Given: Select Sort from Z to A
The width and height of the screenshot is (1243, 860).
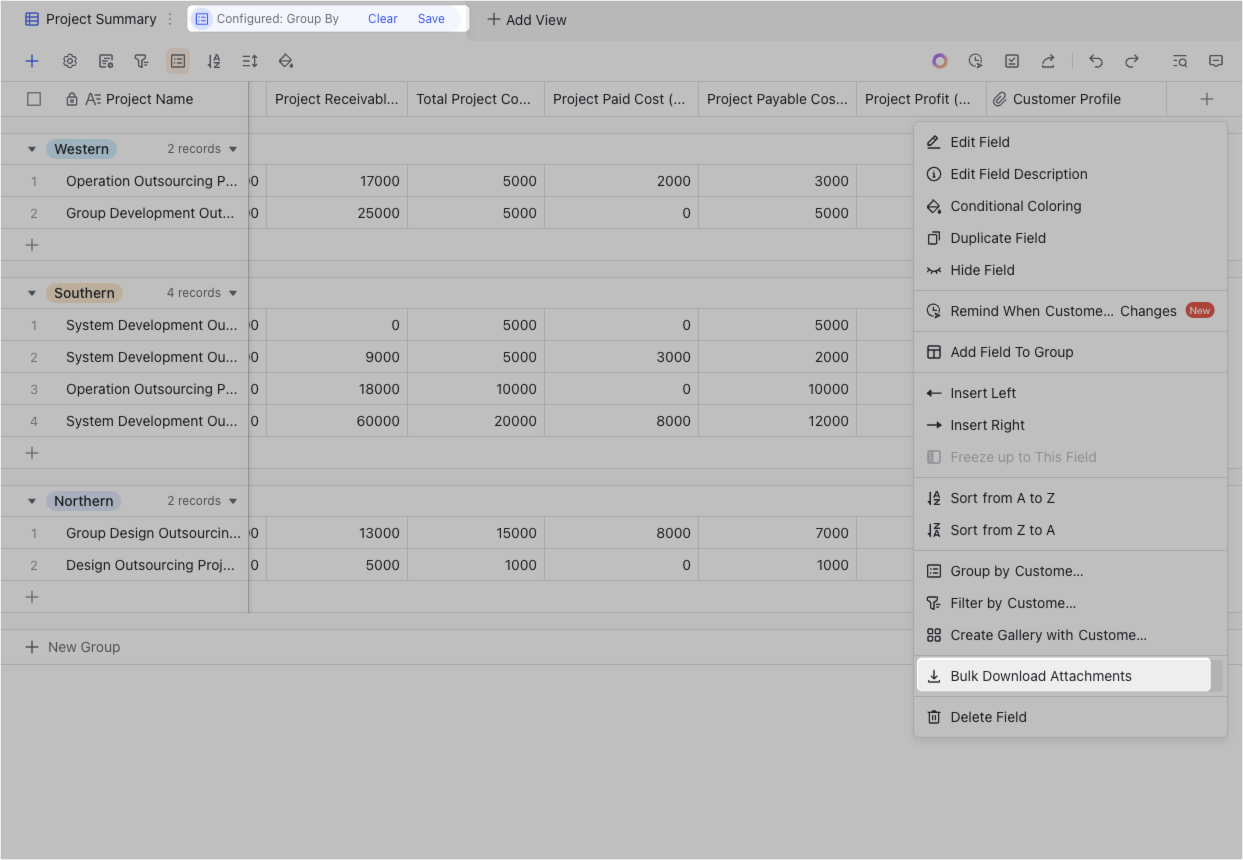Looking at the screenshot, I should [1070, 530].
